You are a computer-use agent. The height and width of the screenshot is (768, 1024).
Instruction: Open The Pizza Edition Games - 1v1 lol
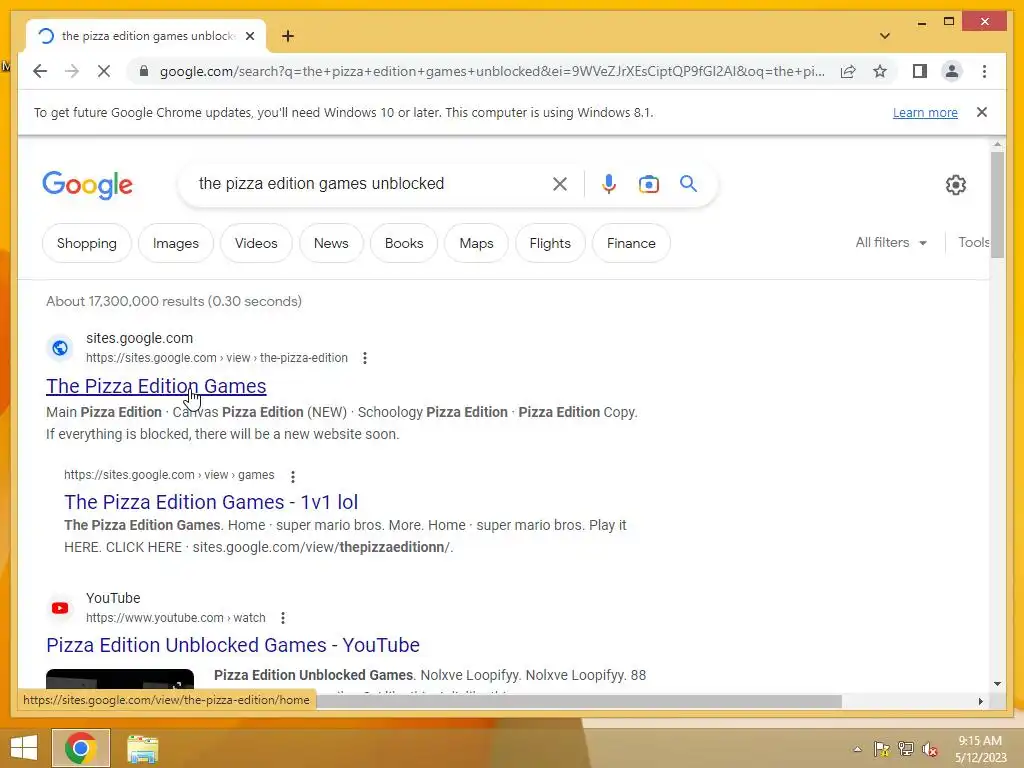211,502
